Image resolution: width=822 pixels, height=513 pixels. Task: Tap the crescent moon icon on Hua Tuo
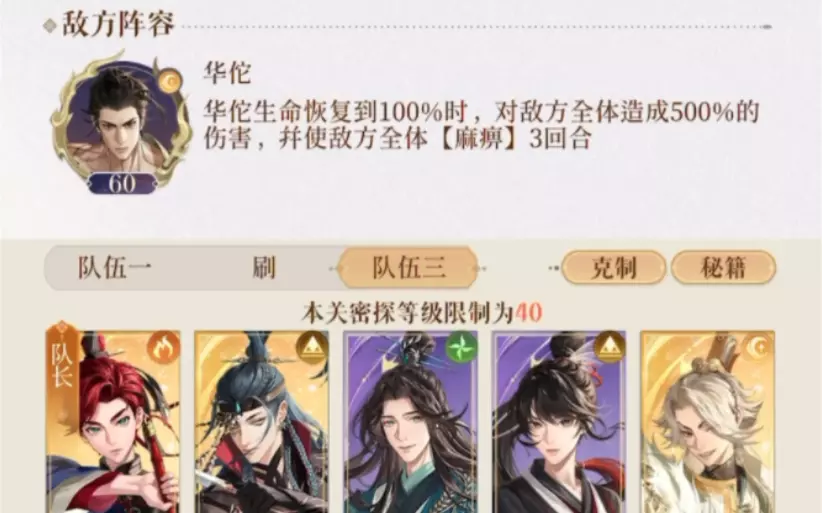coord(170,81)
